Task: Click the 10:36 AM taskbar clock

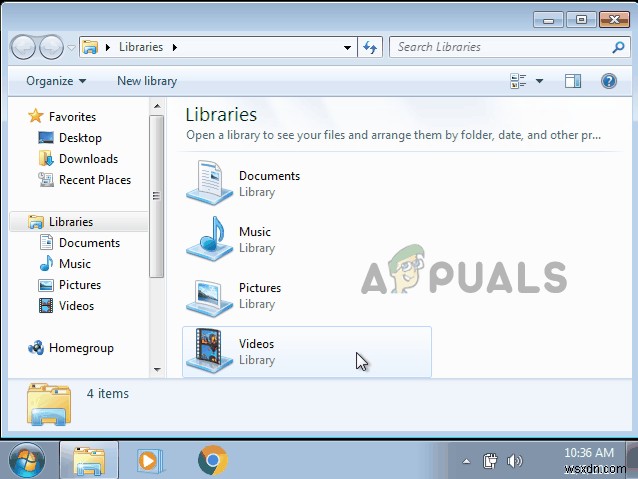Action: point(589,453)
